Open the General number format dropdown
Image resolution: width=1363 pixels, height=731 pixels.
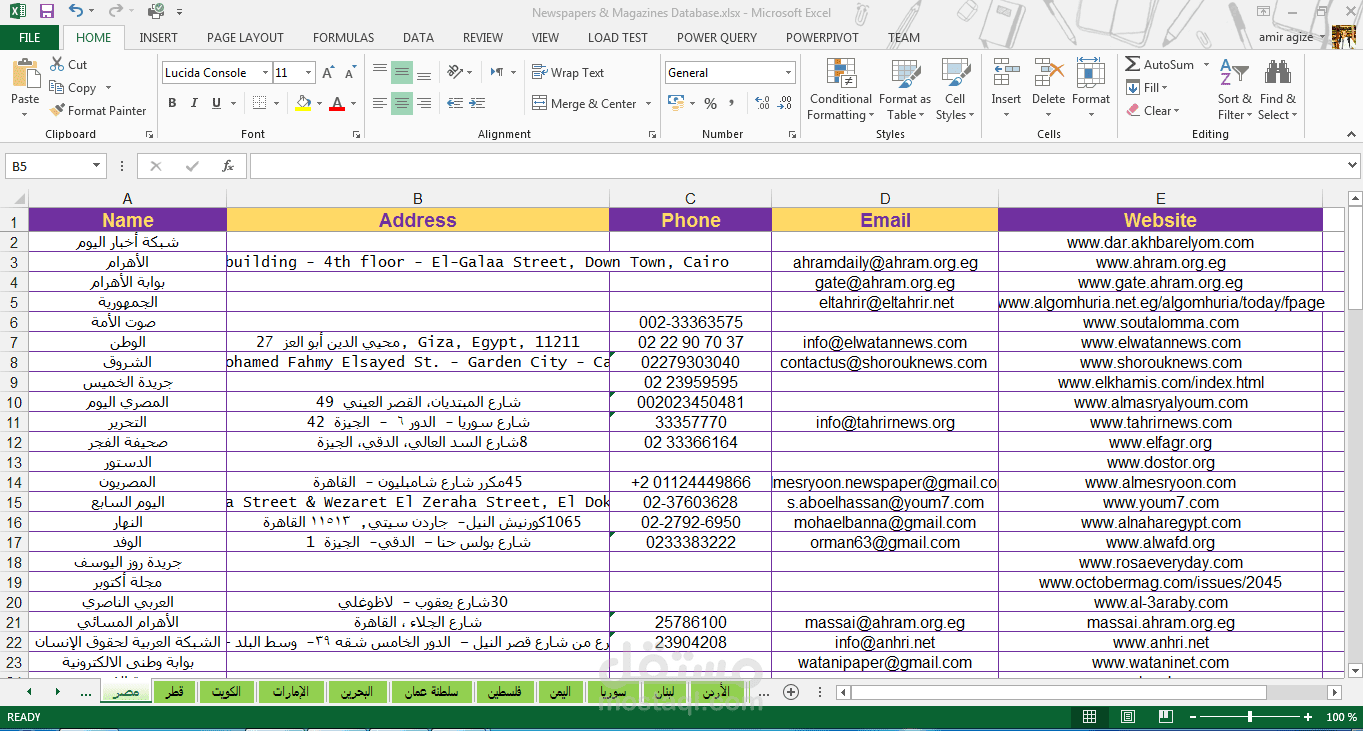click(x=789, y=73)
